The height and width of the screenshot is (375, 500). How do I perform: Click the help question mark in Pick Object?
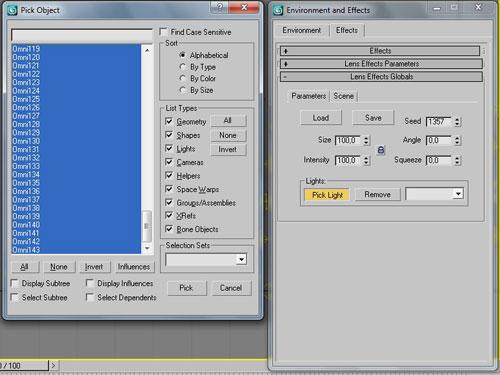(x=220, y=7)
